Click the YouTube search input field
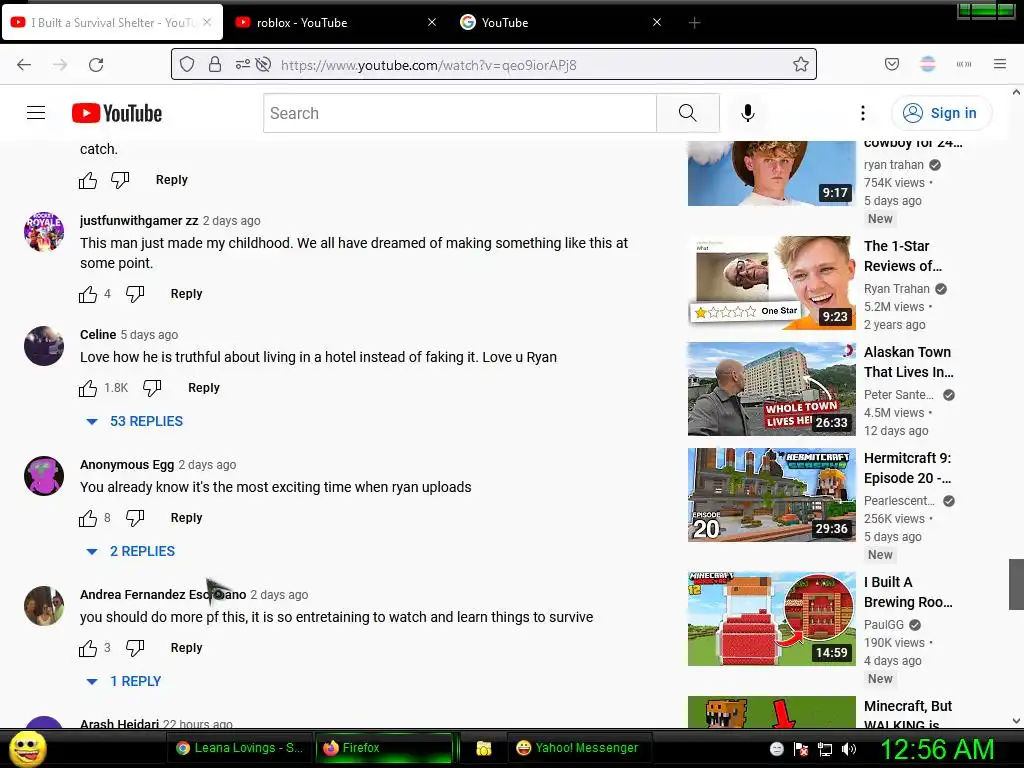This screenshot has width=1024, height=768. (460, 113)
